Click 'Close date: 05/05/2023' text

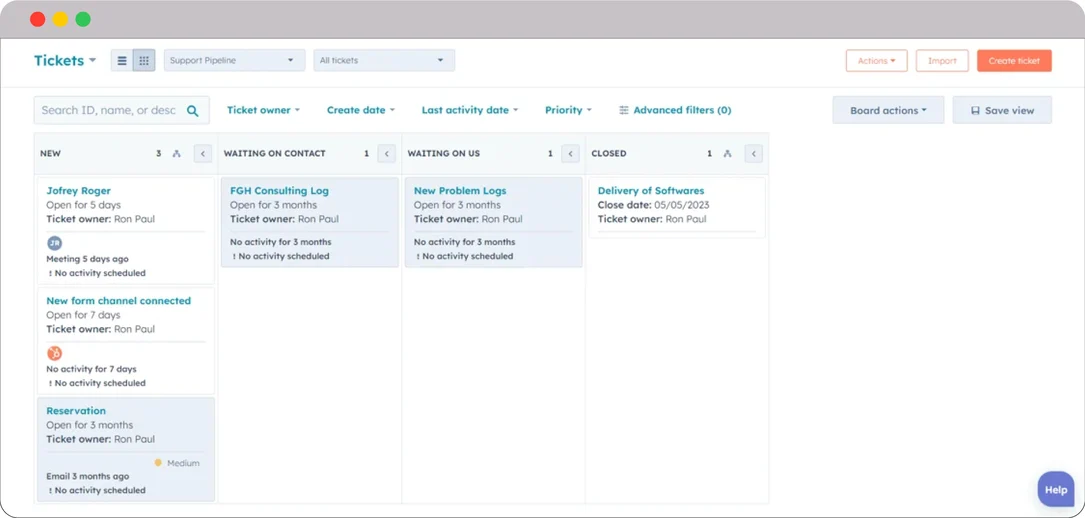click(653, 205)
